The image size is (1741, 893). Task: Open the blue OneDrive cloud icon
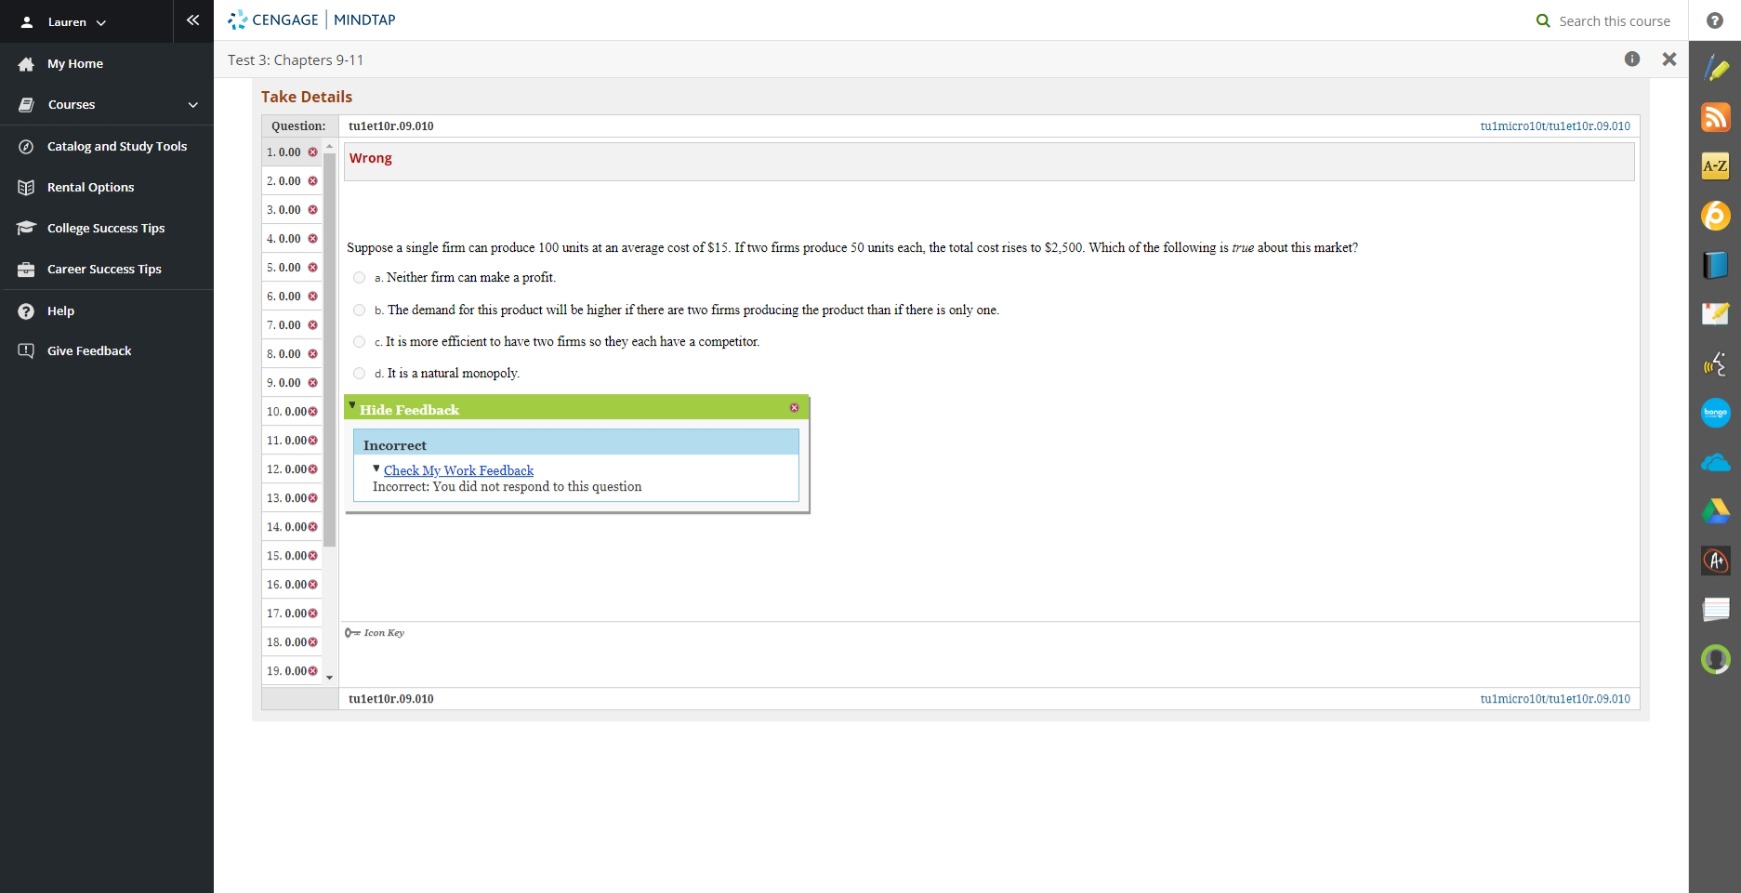(x=1715, y=462)
